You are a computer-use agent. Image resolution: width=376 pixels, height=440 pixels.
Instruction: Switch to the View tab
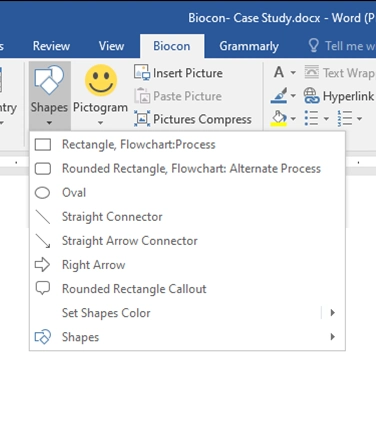point(111,46)
